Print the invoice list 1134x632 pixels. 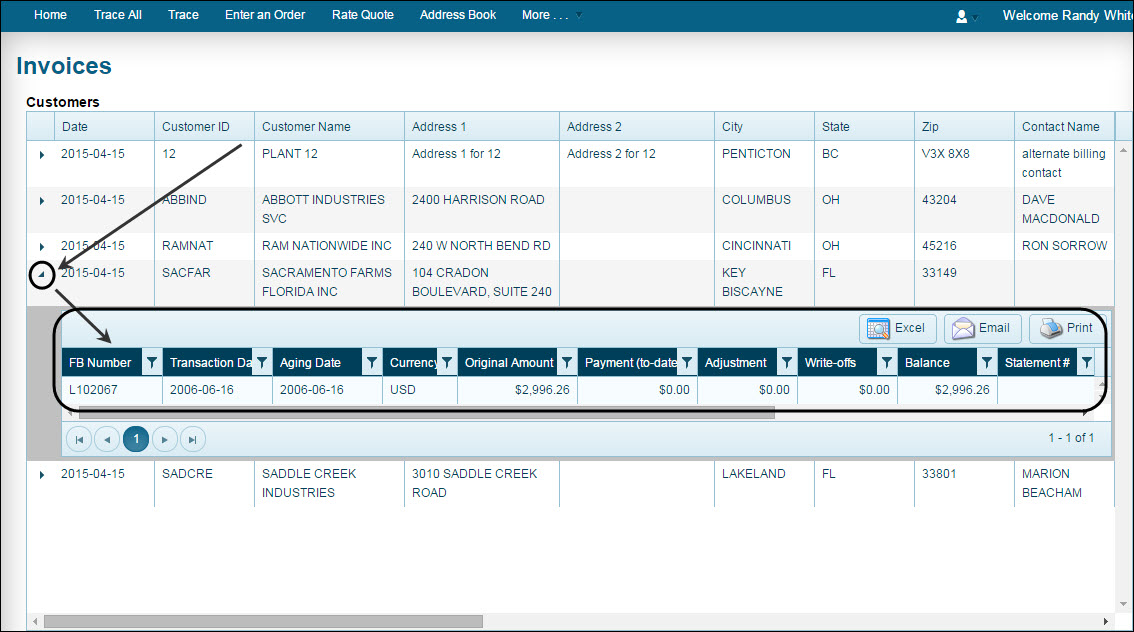[x=1067, y=328]
